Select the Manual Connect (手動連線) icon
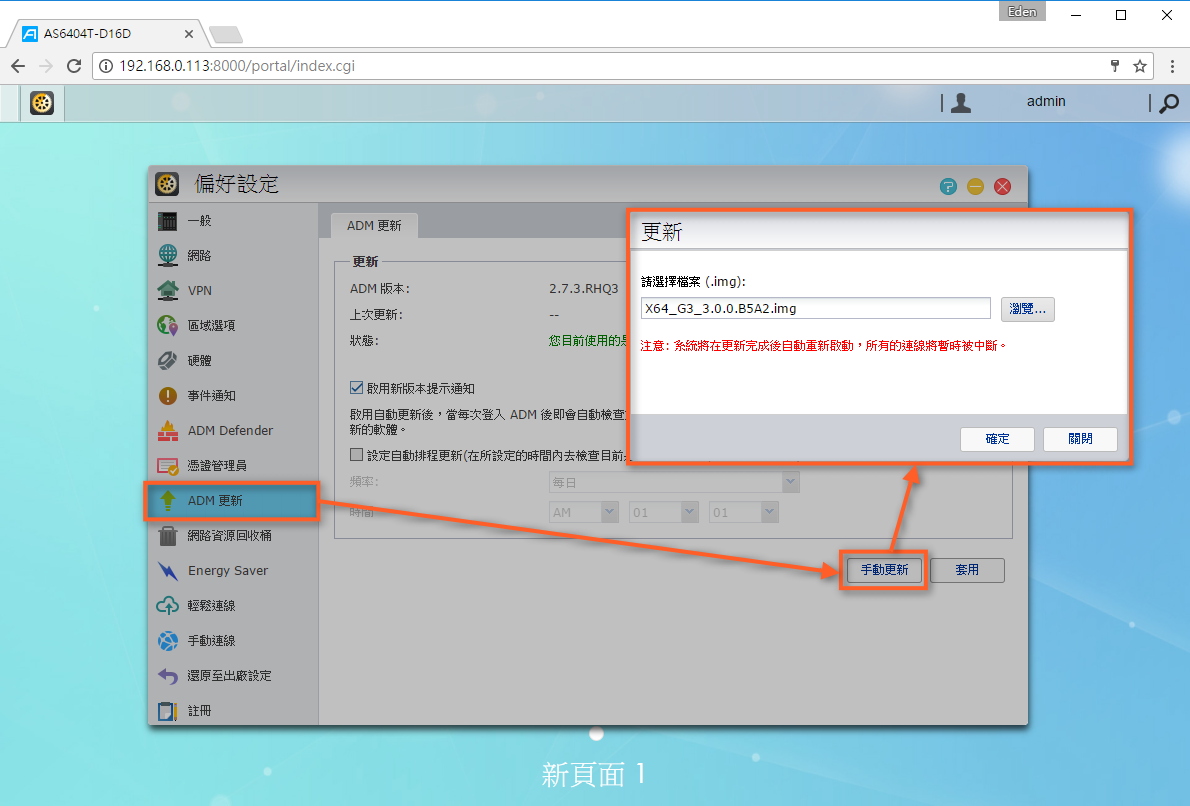1190x806 pixels. point(168,641)
